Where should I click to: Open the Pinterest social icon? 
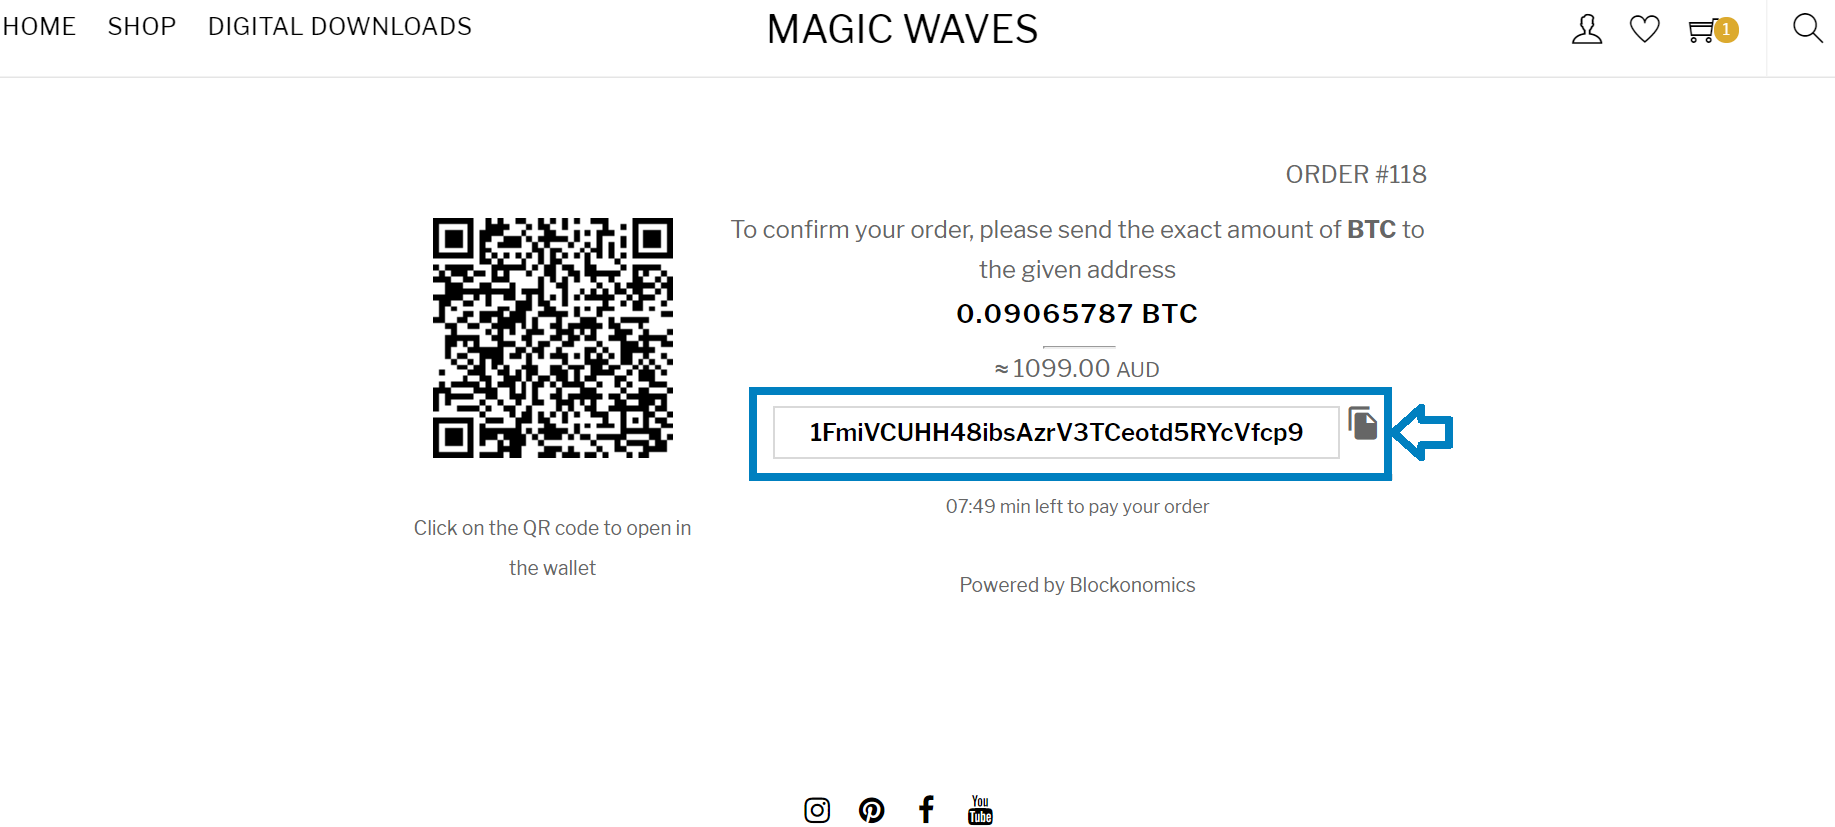[x=872, y=810]
